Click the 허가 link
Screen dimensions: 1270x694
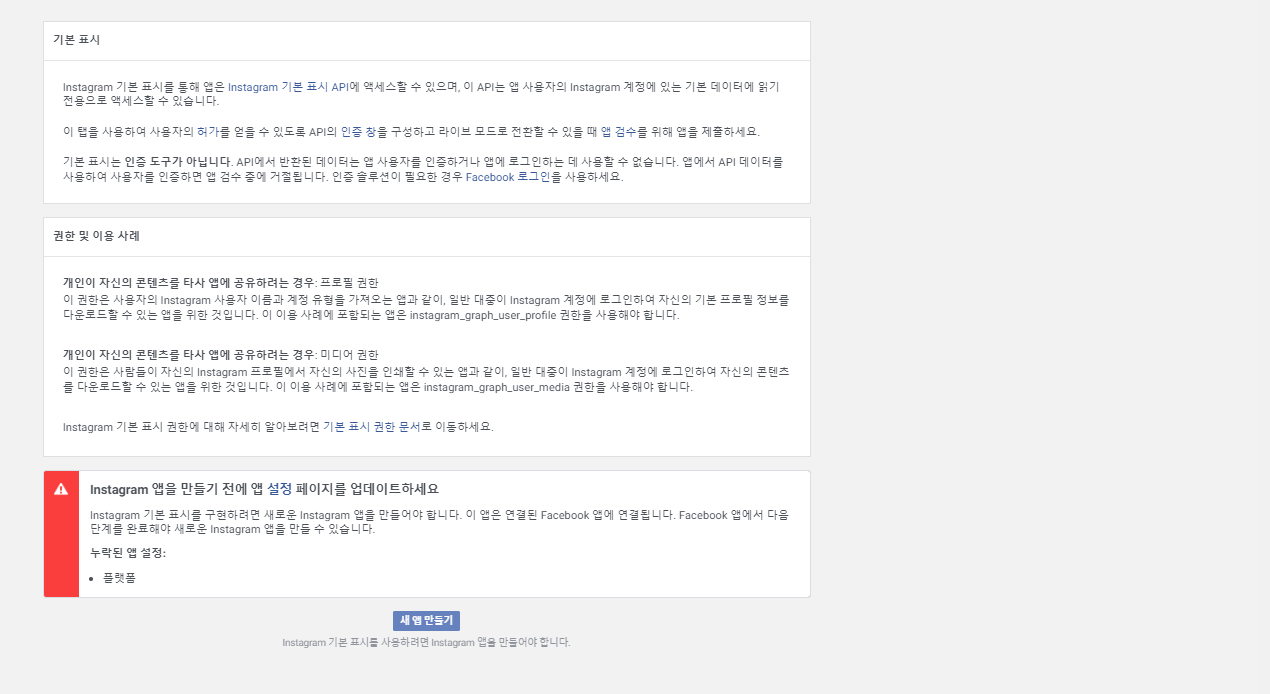208,132
